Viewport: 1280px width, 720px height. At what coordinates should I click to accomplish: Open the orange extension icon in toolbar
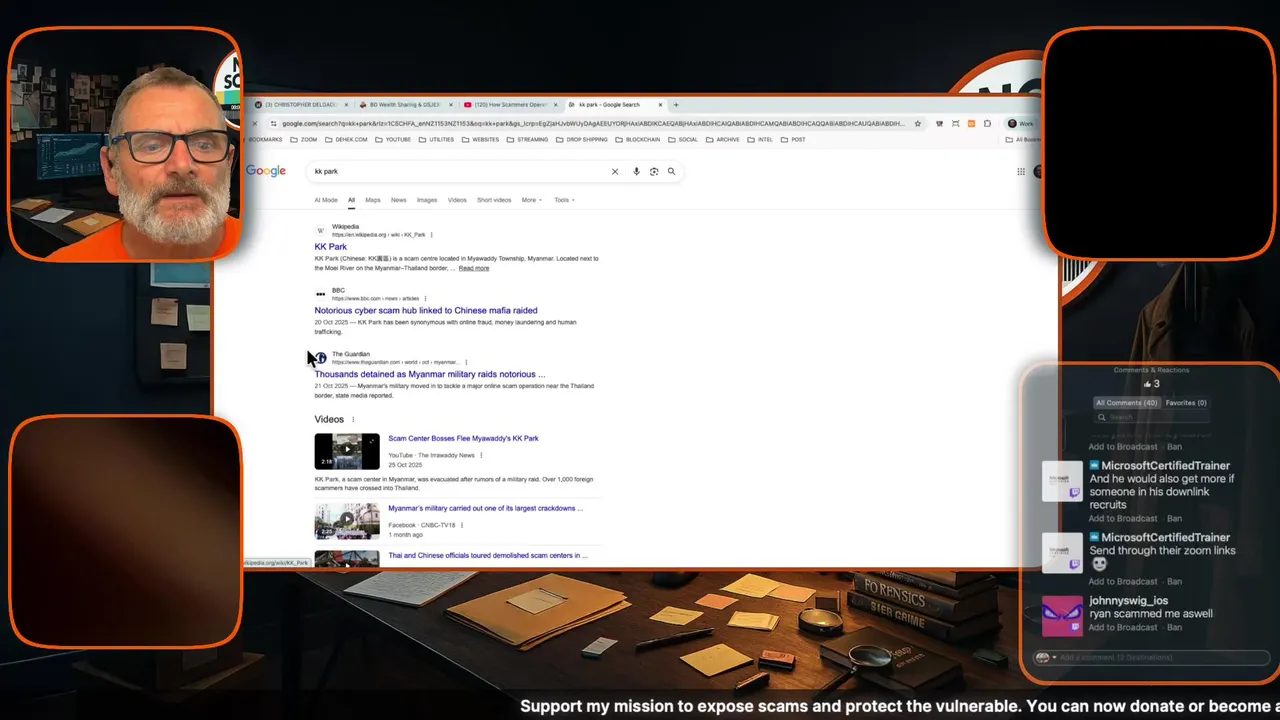971,124
